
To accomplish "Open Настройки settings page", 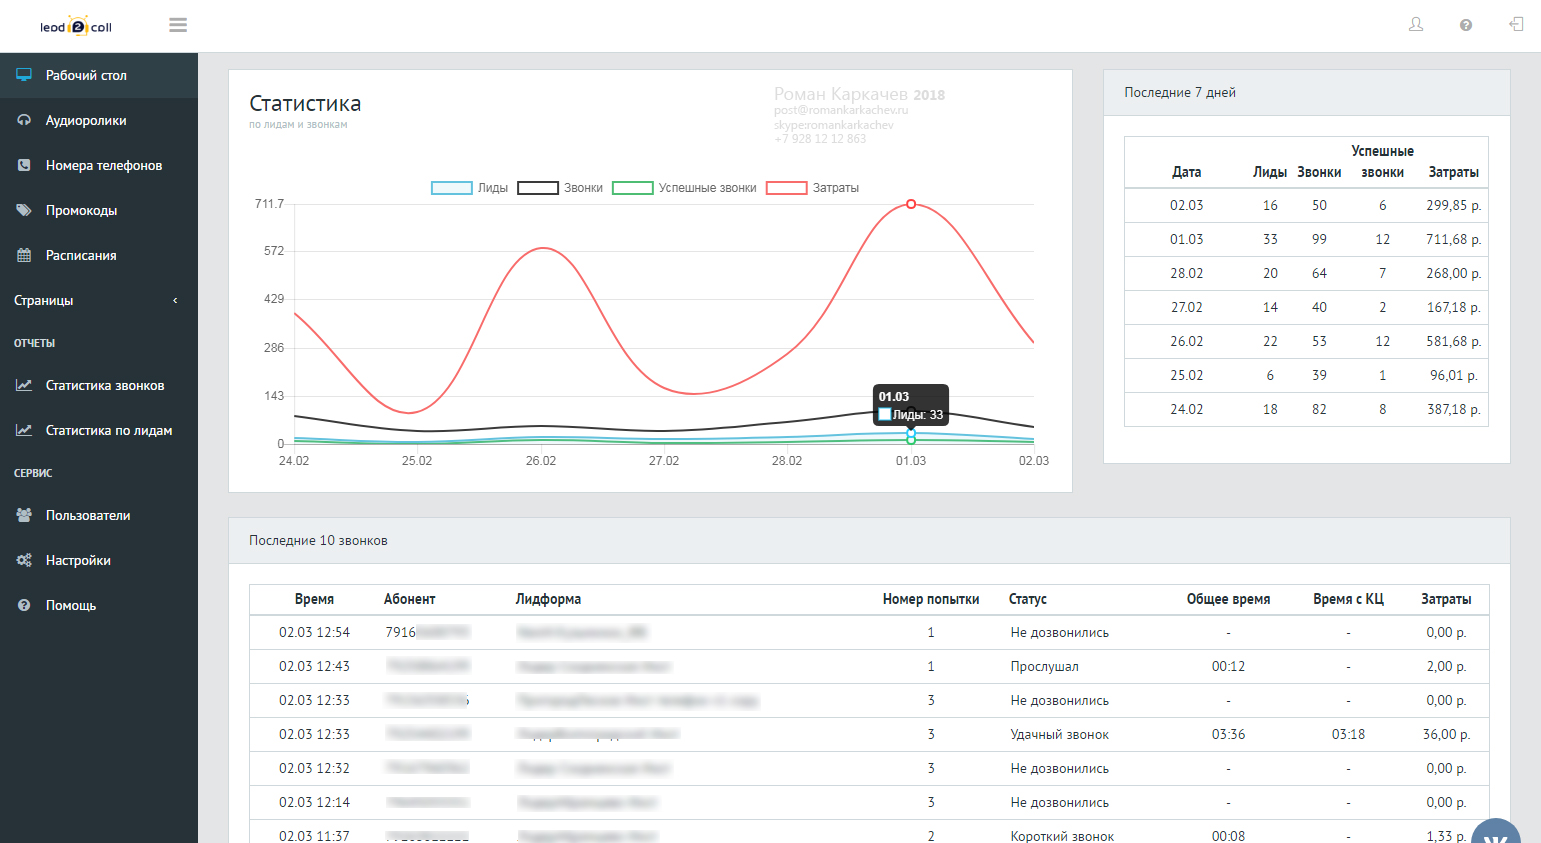I will click(x=99, y=560).
